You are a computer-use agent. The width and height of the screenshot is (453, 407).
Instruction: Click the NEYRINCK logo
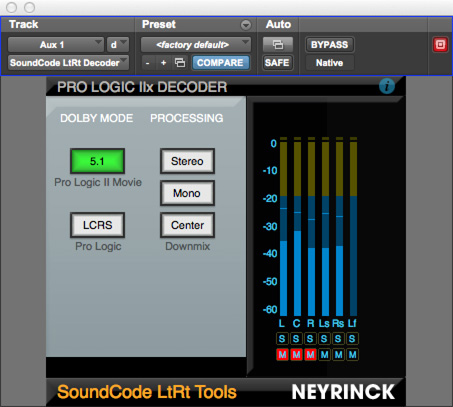[343, 392]
